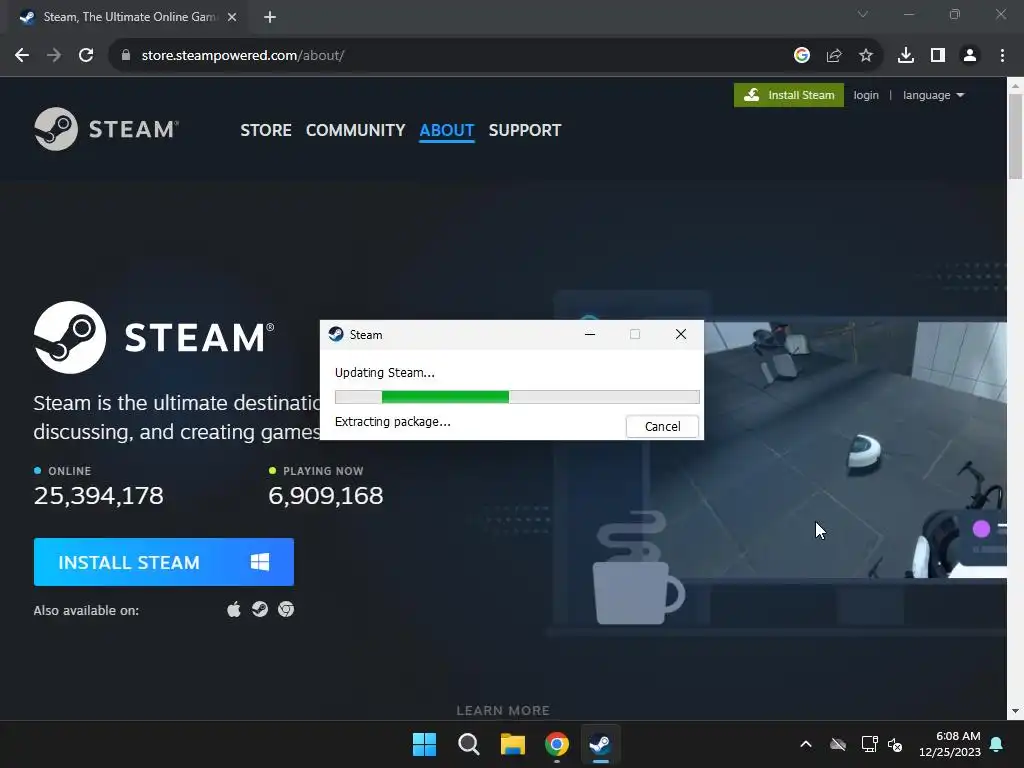
Task: Click the address bar URL field
Action: pos(457,56)
